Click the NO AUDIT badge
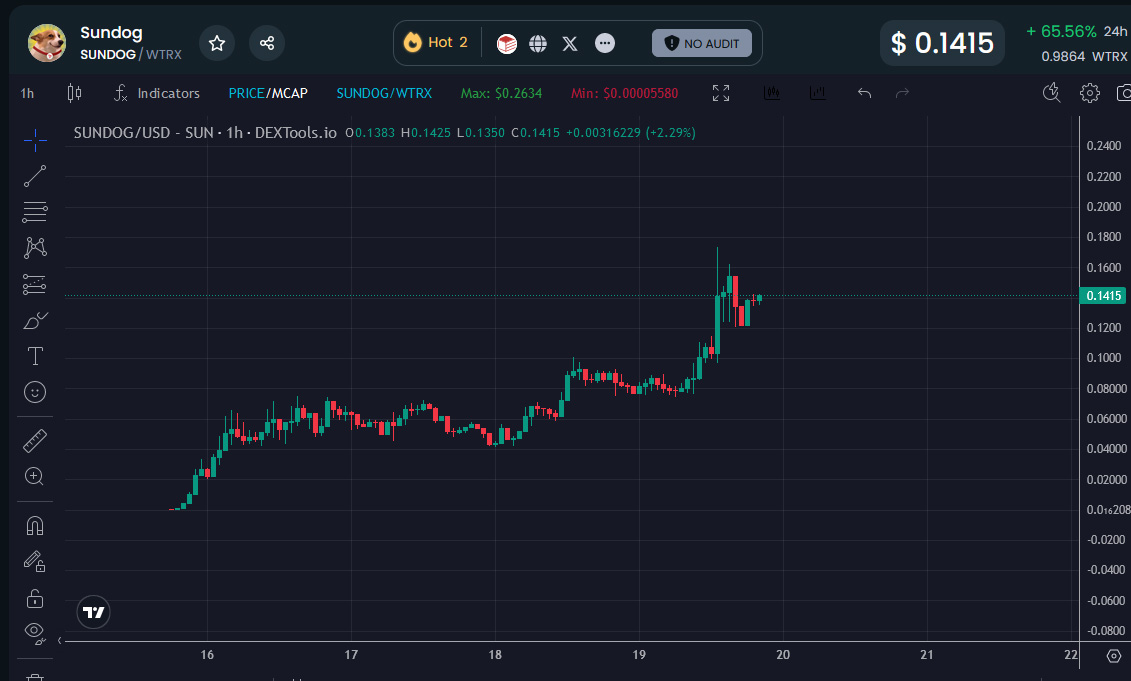 tap(702, 43)
